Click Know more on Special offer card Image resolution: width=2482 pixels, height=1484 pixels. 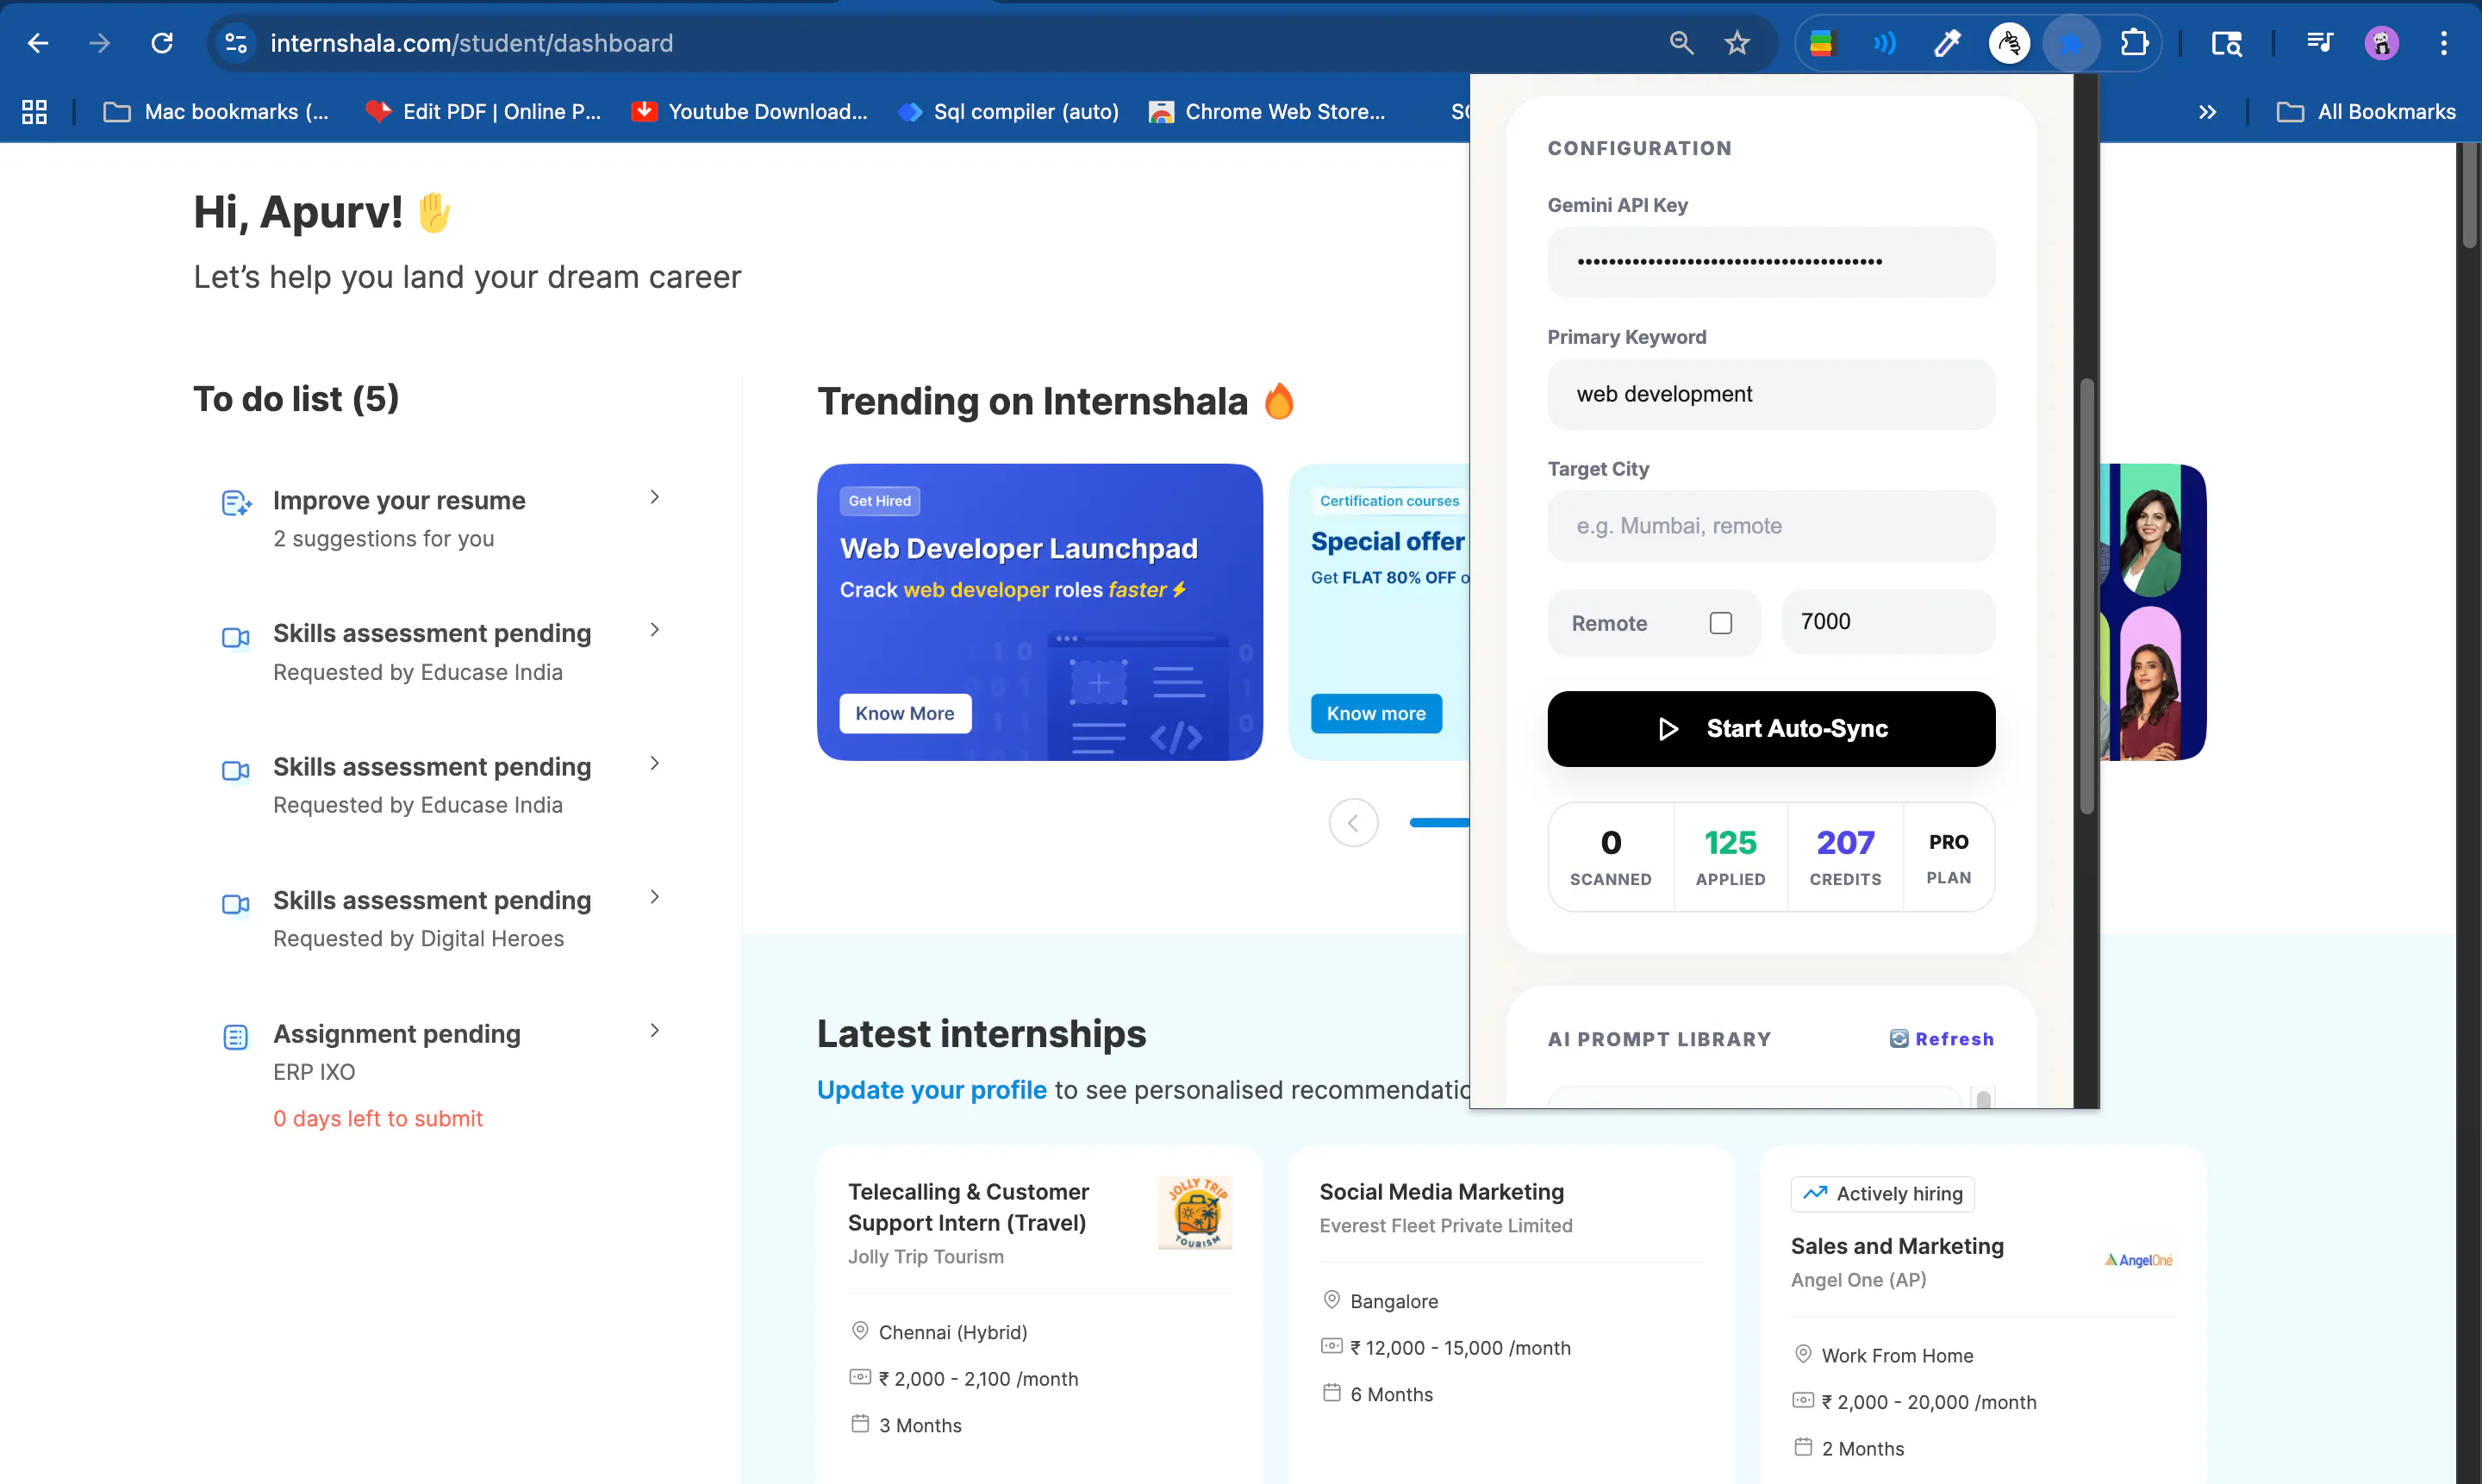pyautogui.click(x=1376, y=713)
